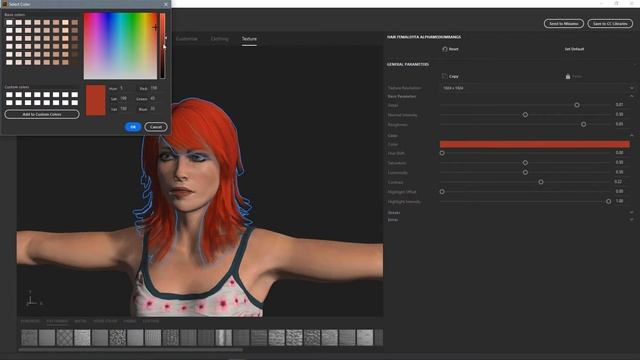Click the Normal Intensity slider handle

click(x=525, y=115)
